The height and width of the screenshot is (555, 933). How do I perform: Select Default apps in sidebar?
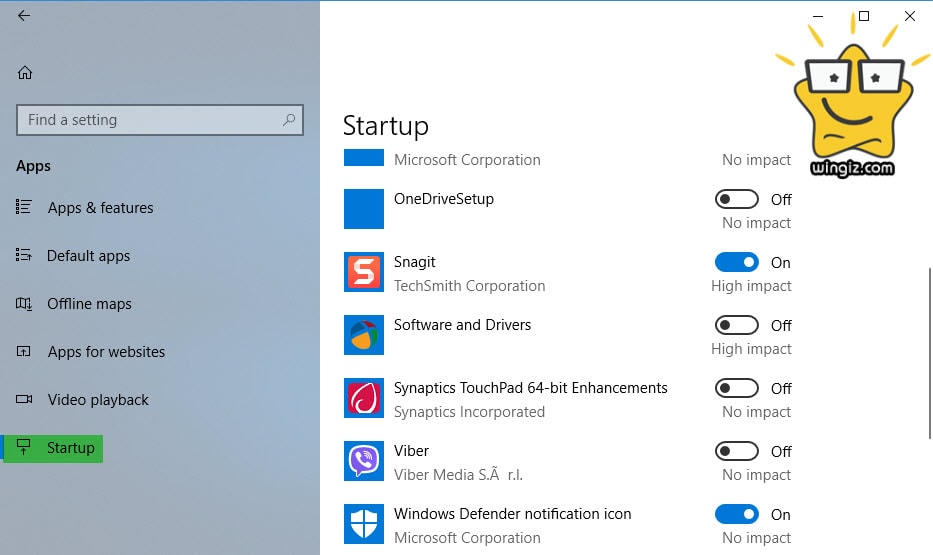(x=88, y=256)
